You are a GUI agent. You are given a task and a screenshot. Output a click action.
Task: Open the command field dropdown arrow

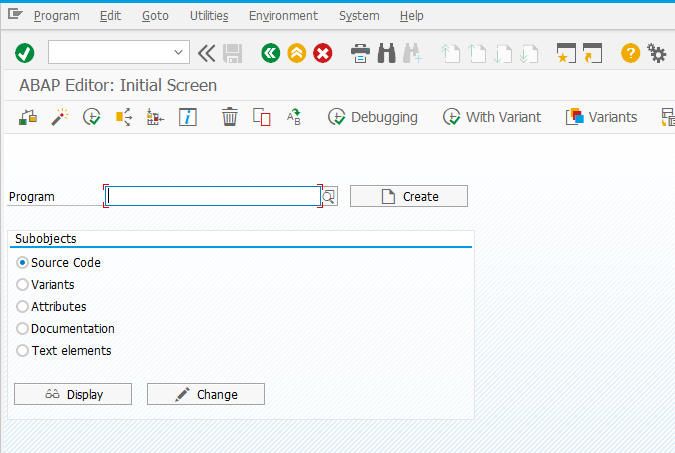[178, 53]
